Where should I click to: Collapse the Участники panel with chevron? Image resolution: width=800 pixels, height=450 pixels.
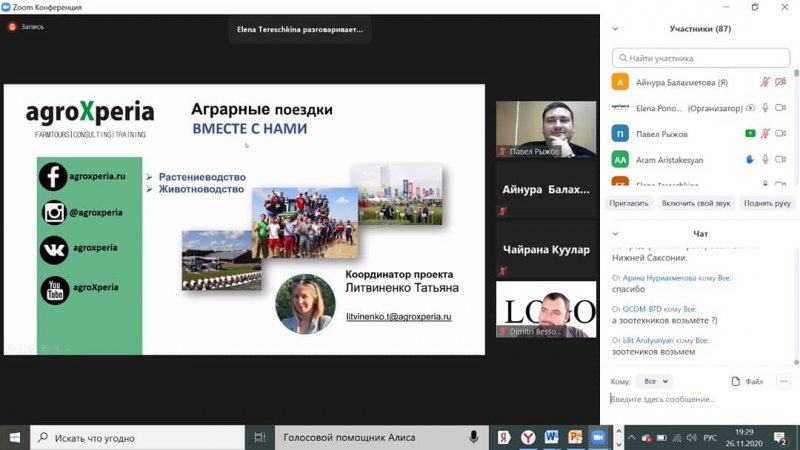[615, 29]
